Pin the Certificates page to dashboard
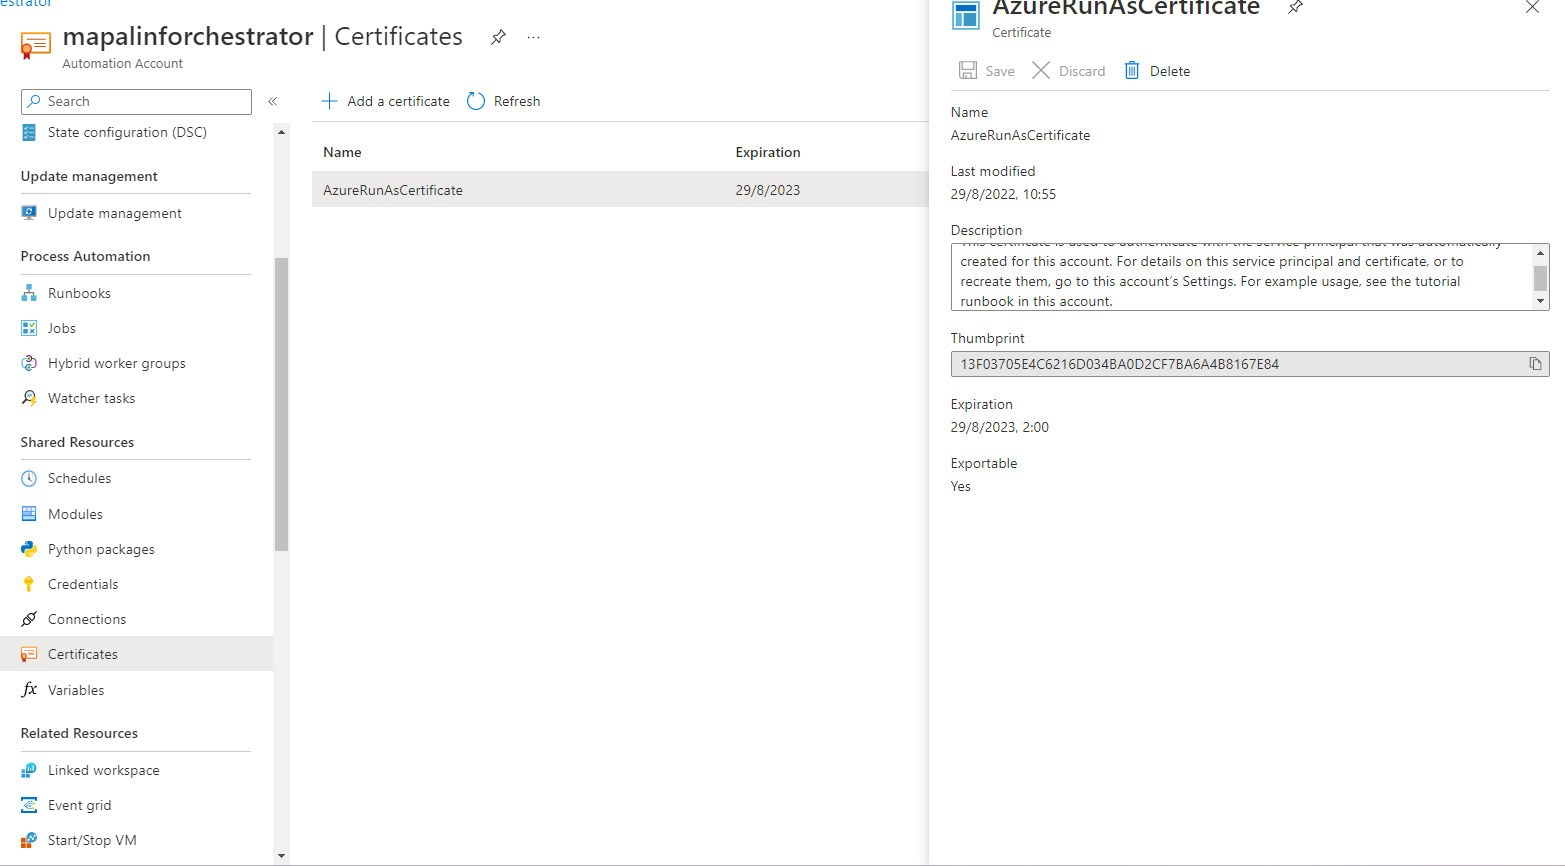The width and height of the screenshot is (1565, 866). click(x=498, y=38)
